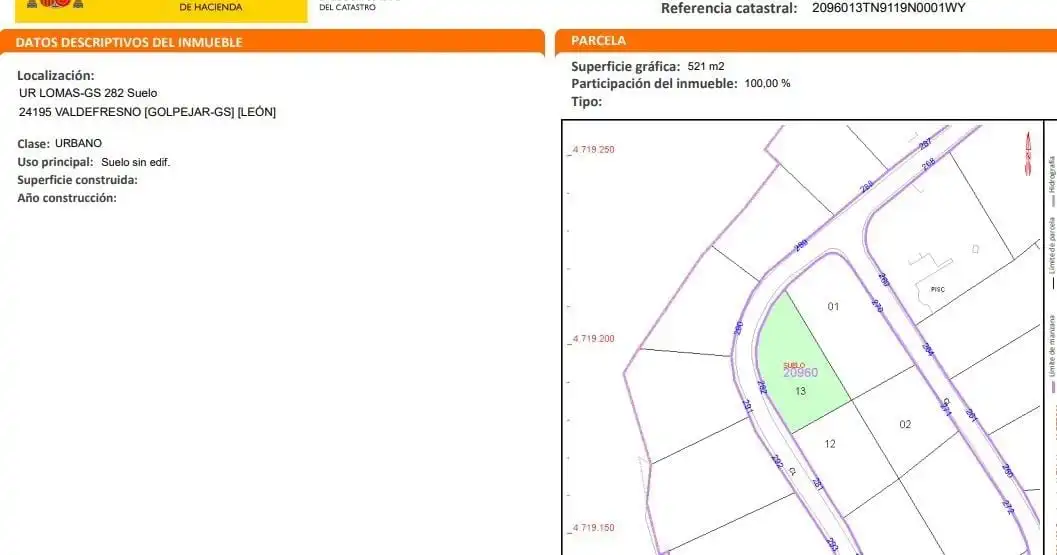Click the PISC pool outline on map
The width and height of the screenshot is (1057, 555).
click(x=937, y=289)
